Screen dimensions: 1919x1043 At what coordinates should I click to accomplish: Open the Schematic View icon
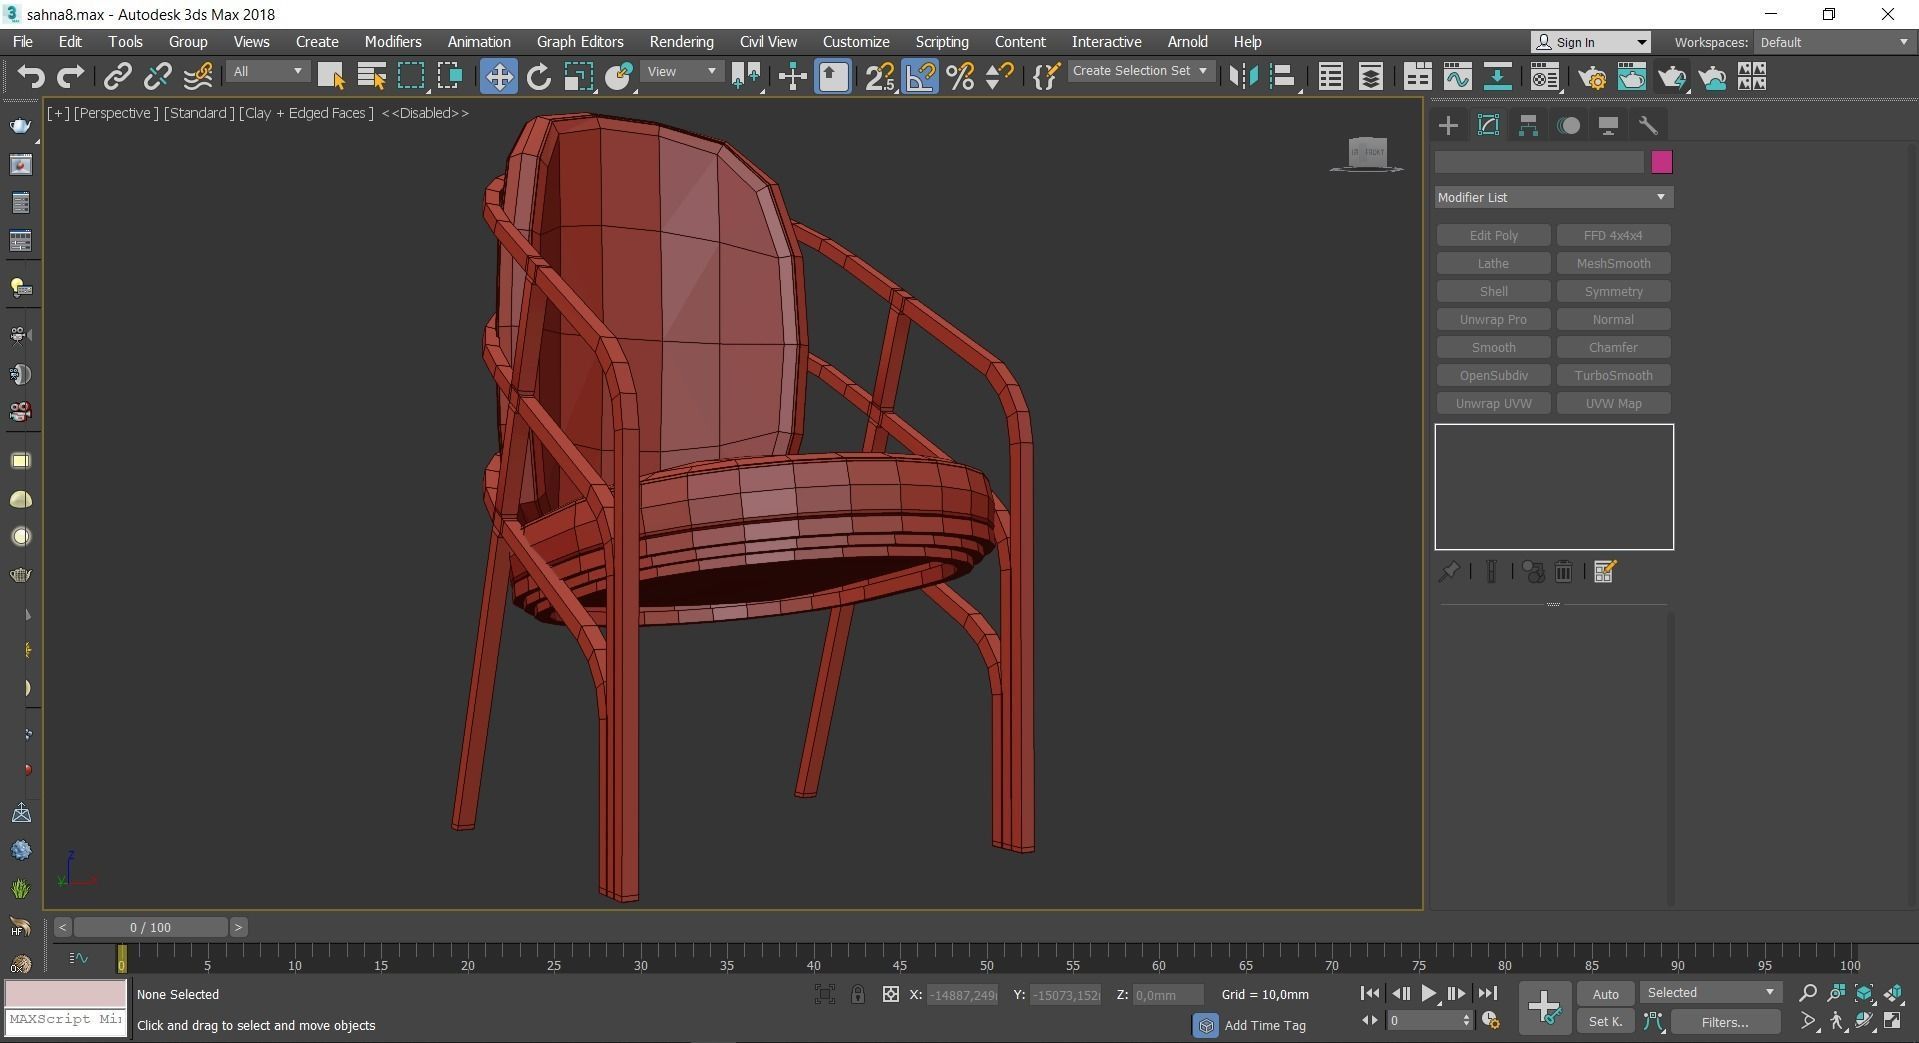(1497, 76)
